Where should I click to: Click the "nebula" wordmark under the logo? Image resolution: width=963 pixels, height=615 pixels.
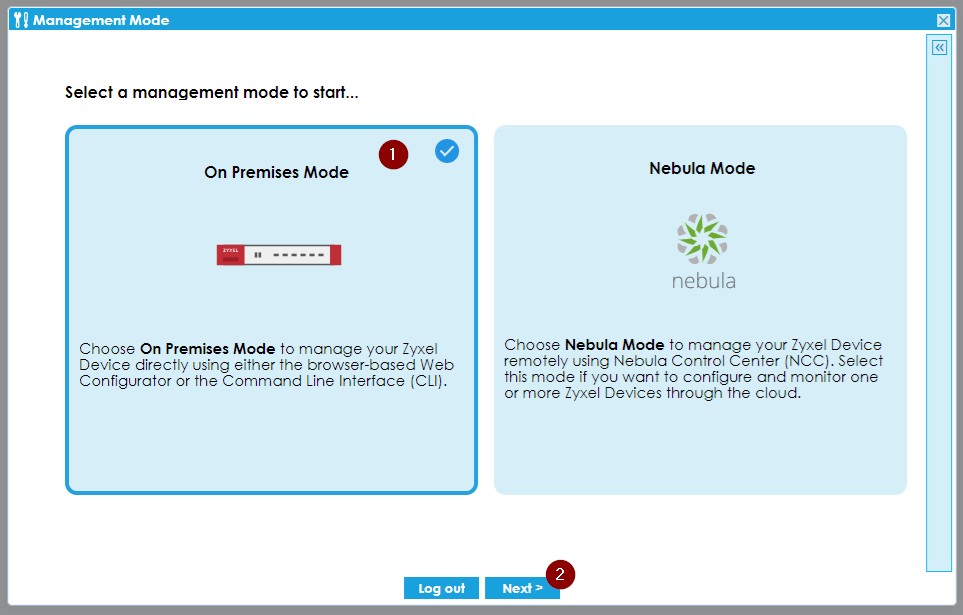703,281
